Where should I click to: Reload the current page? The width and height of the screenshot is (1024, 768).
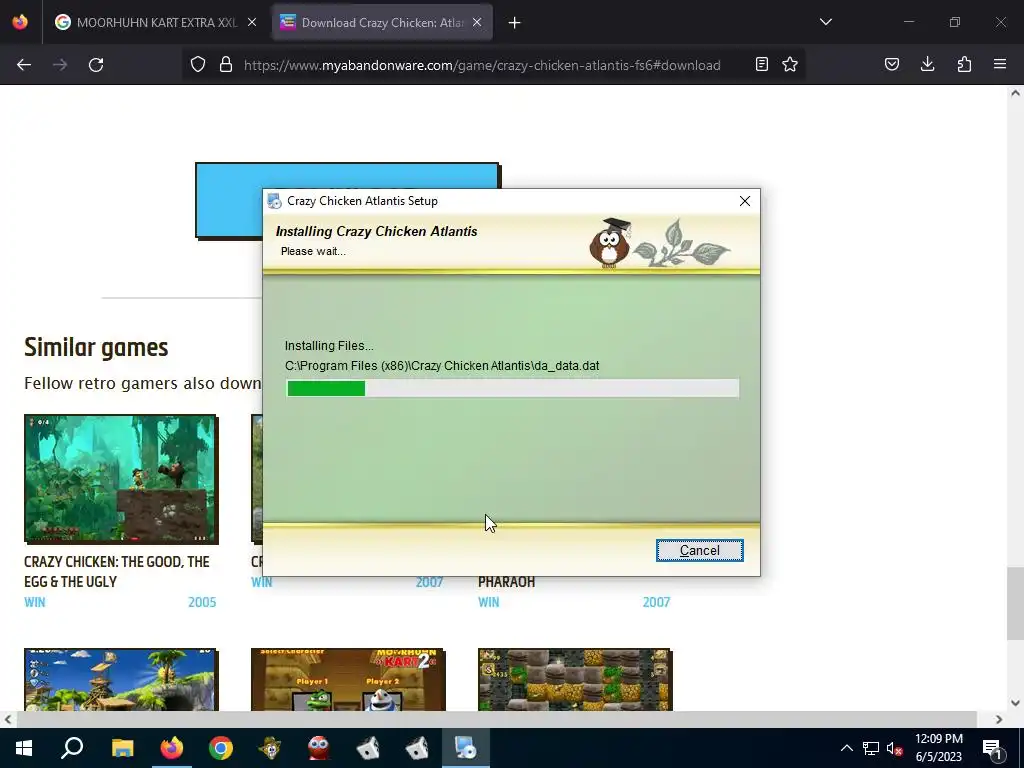tap(96, 65)
